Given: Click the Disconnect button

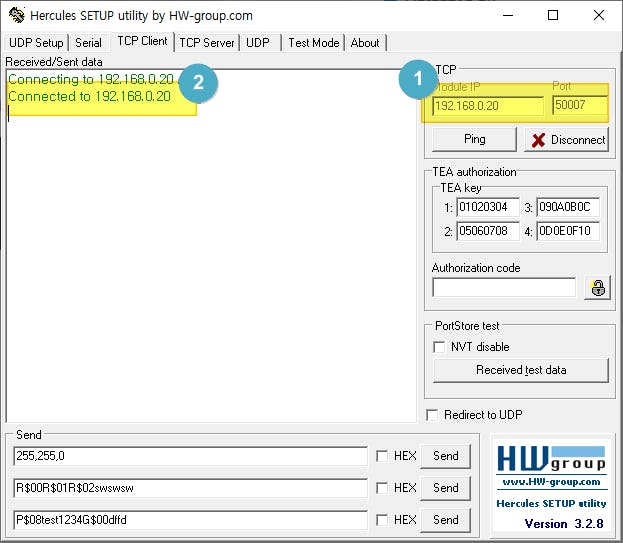Looking at the screenshot, I should 567,139.
